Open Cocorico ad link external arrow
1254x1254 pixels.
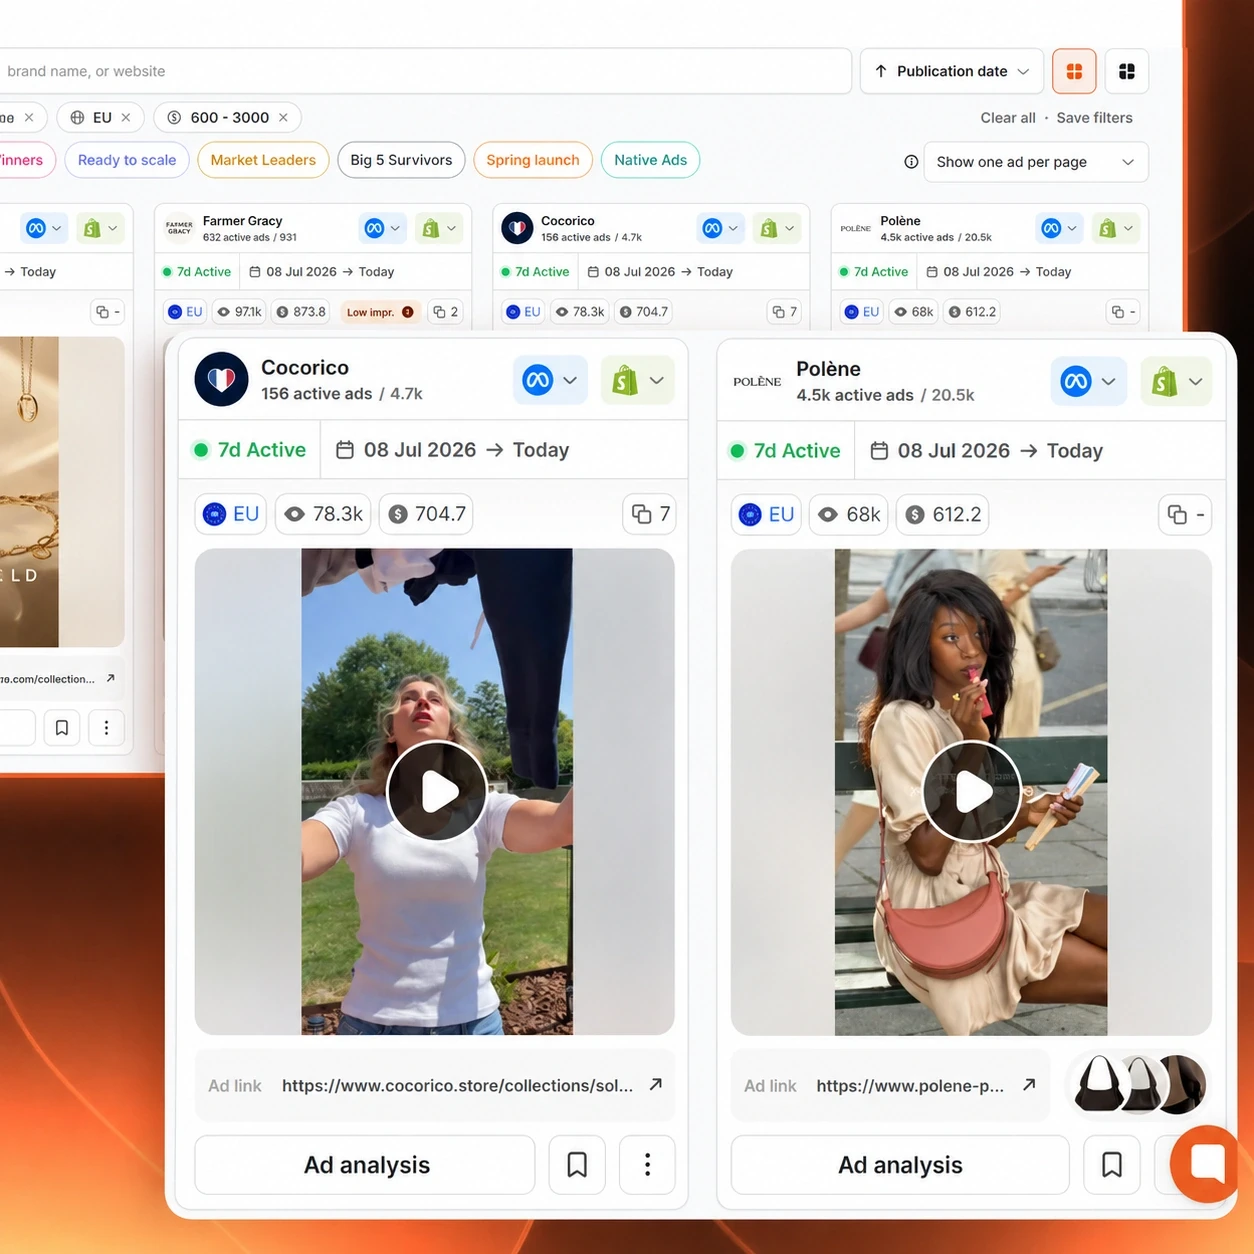[x=656, y=1084]
